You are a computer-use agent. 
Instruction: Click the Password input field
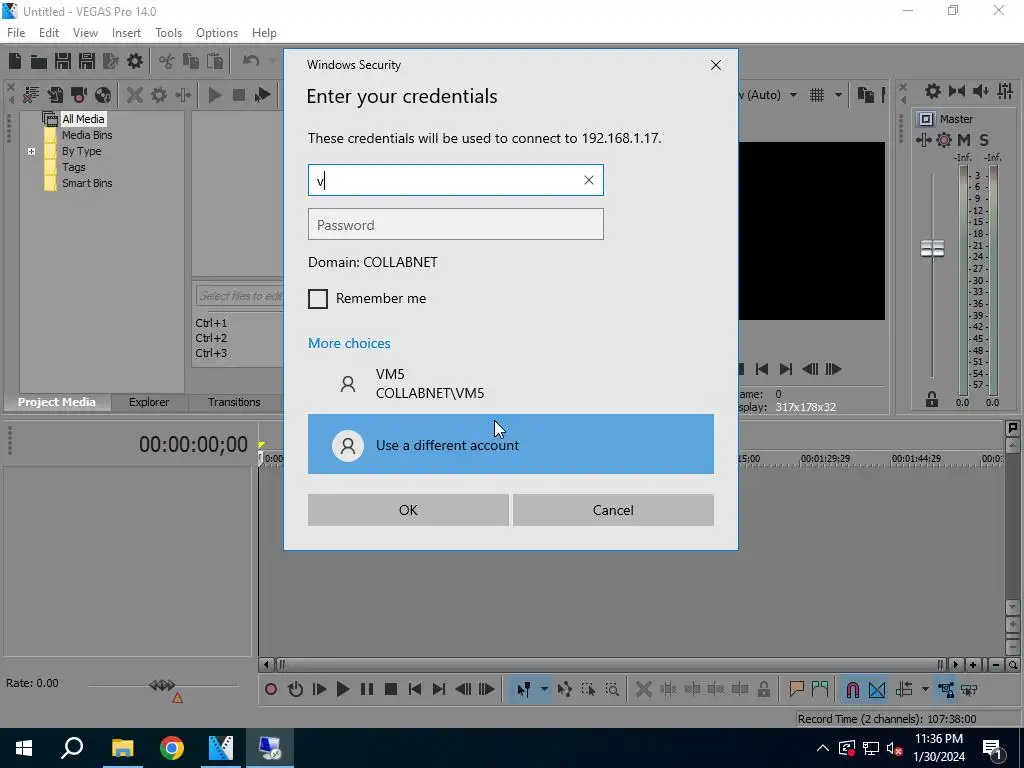pos(456,225)
